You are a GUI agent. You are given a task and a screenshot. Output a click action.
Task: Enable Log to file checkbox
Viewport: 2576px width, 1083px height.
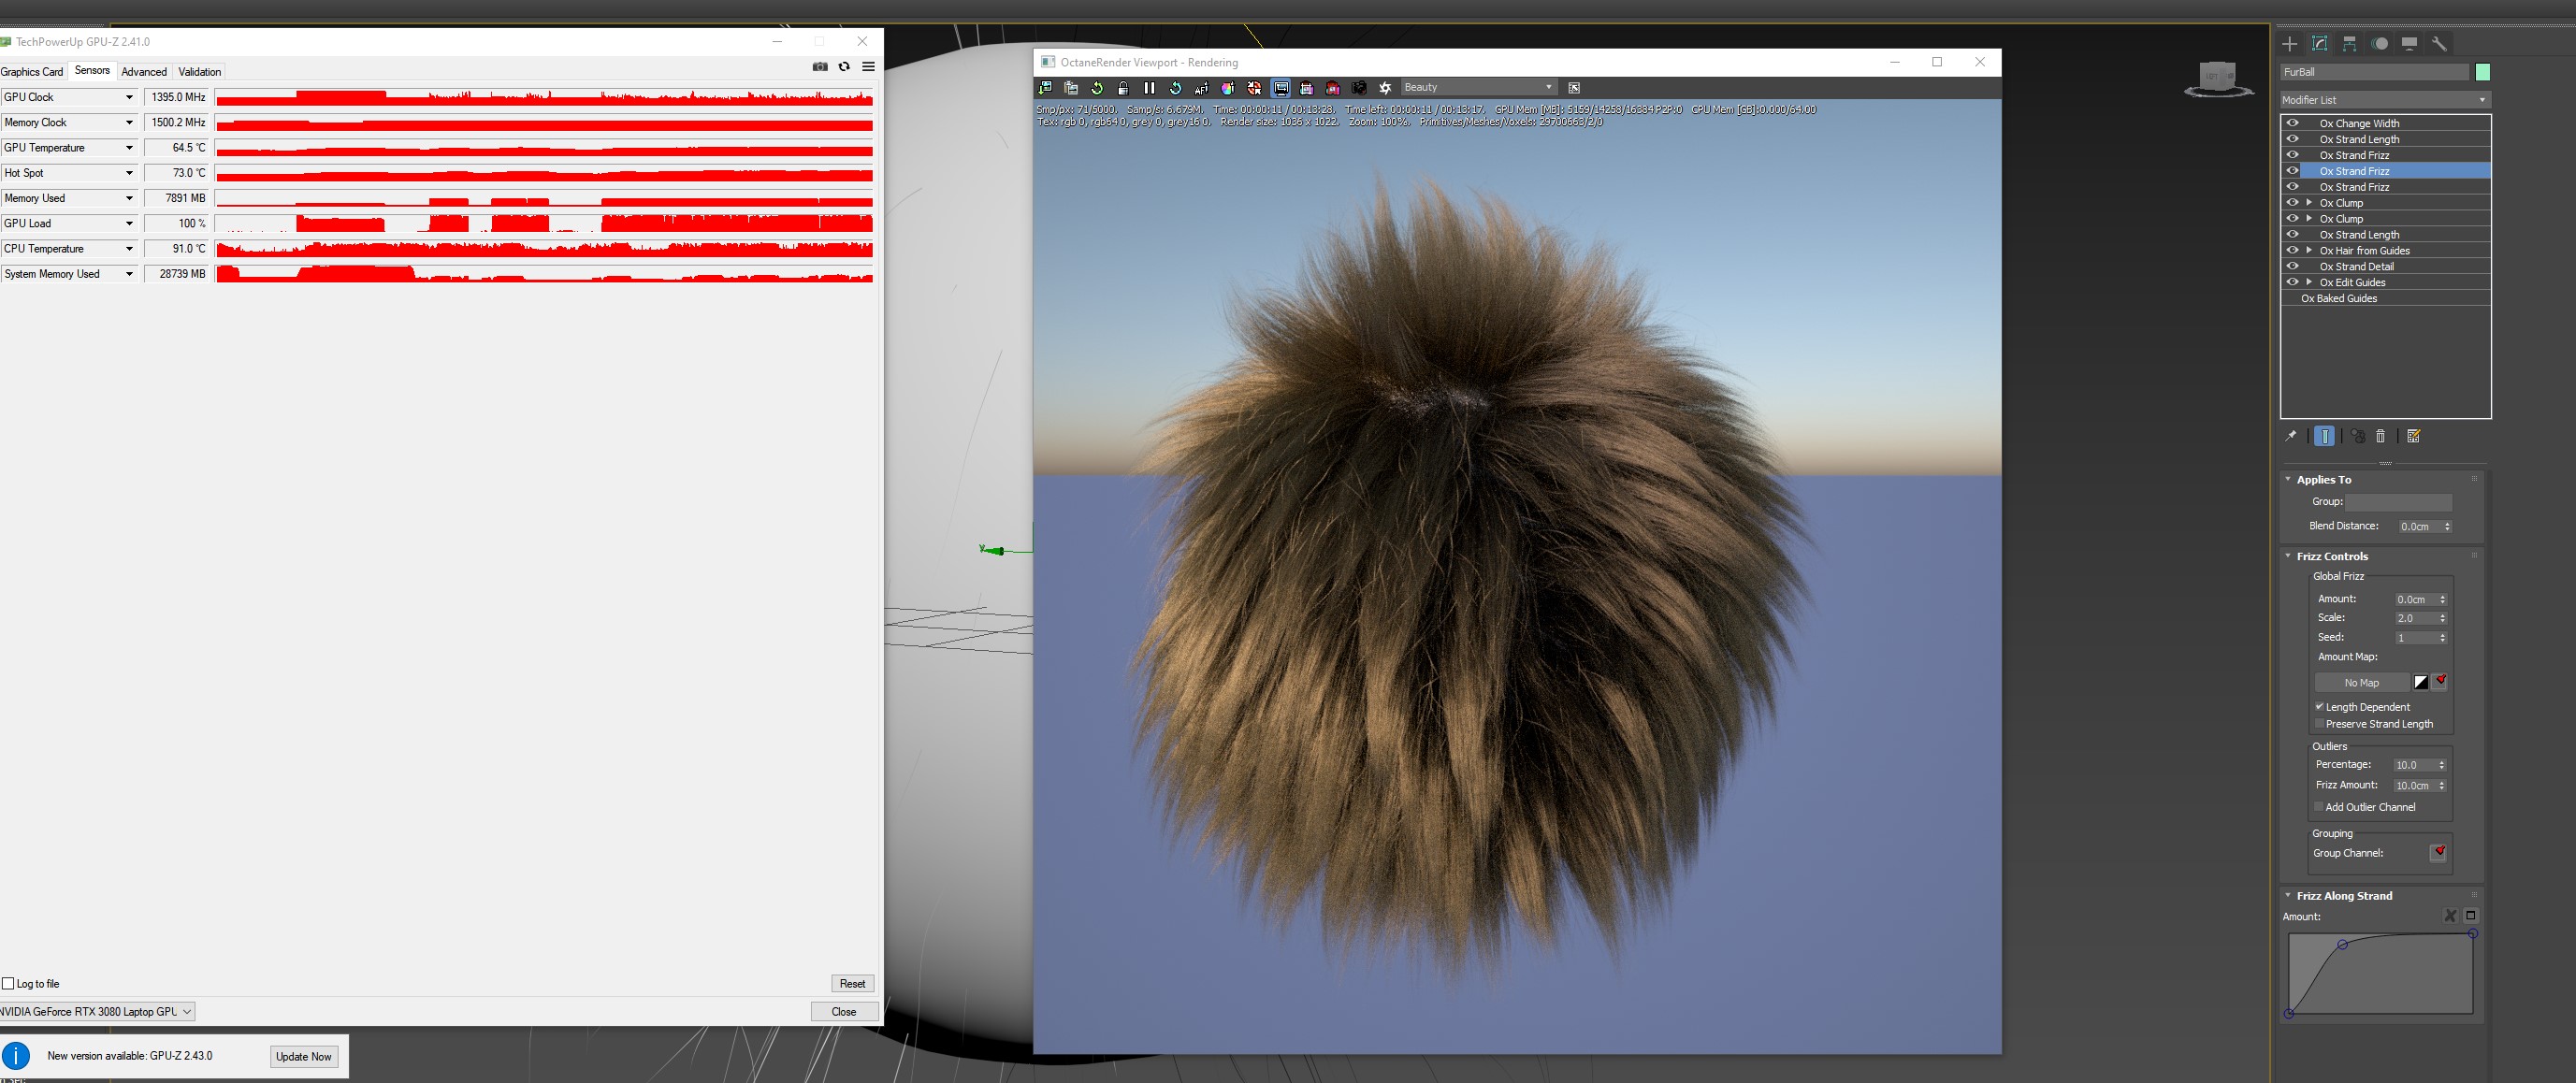[x=8, y=984]
